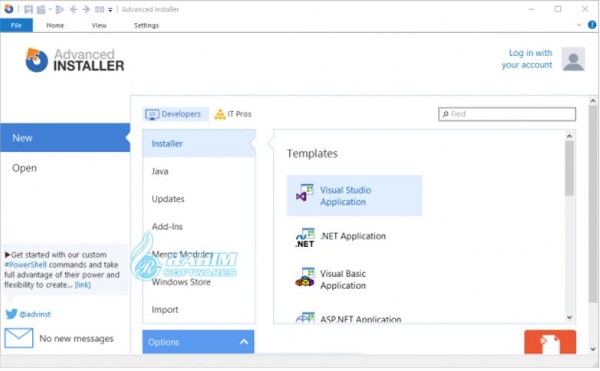This screenshot has height=371, width=600.
Task: Open the File menu tab
Action: tap(16, 25)
